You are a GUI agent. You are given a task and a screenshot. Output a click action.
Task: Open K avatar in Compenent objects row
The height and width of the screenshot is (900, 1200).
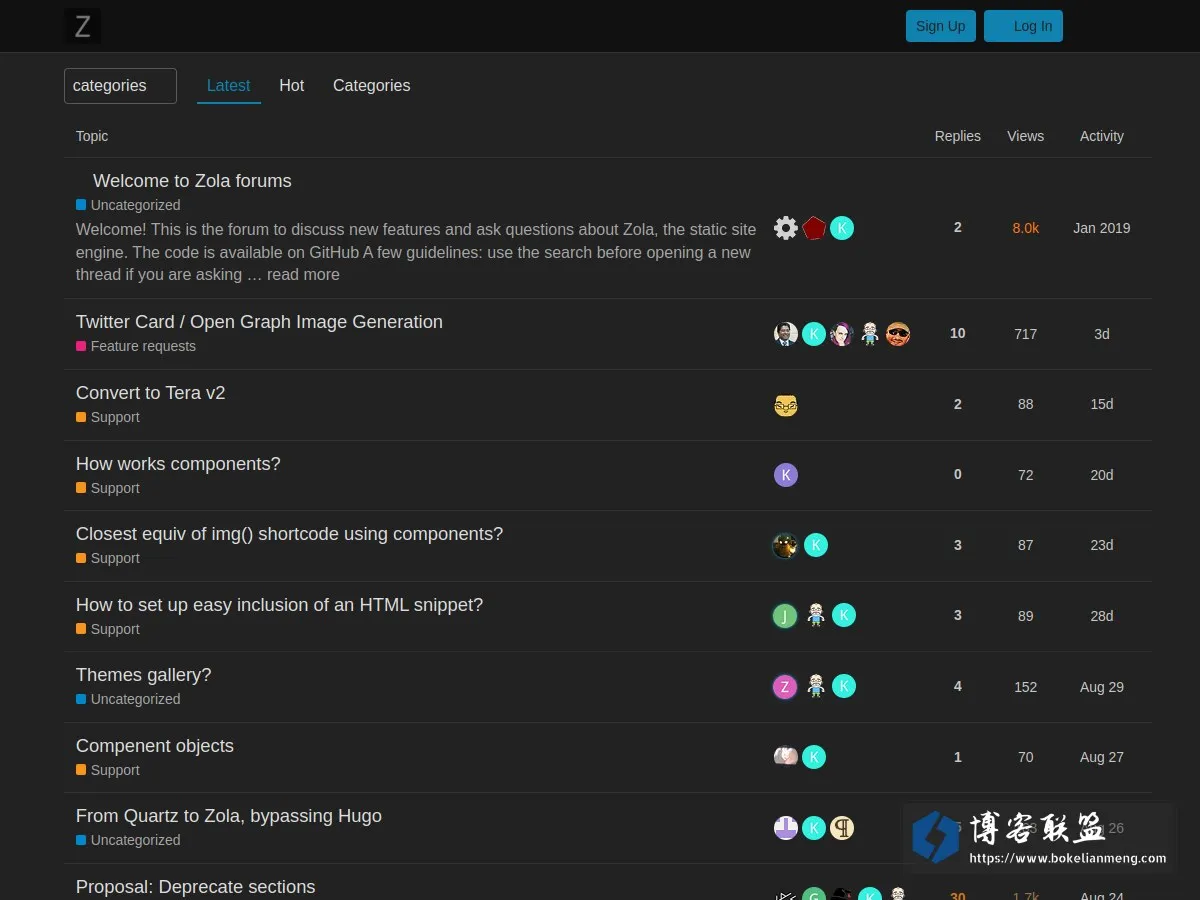click(814, 757)
